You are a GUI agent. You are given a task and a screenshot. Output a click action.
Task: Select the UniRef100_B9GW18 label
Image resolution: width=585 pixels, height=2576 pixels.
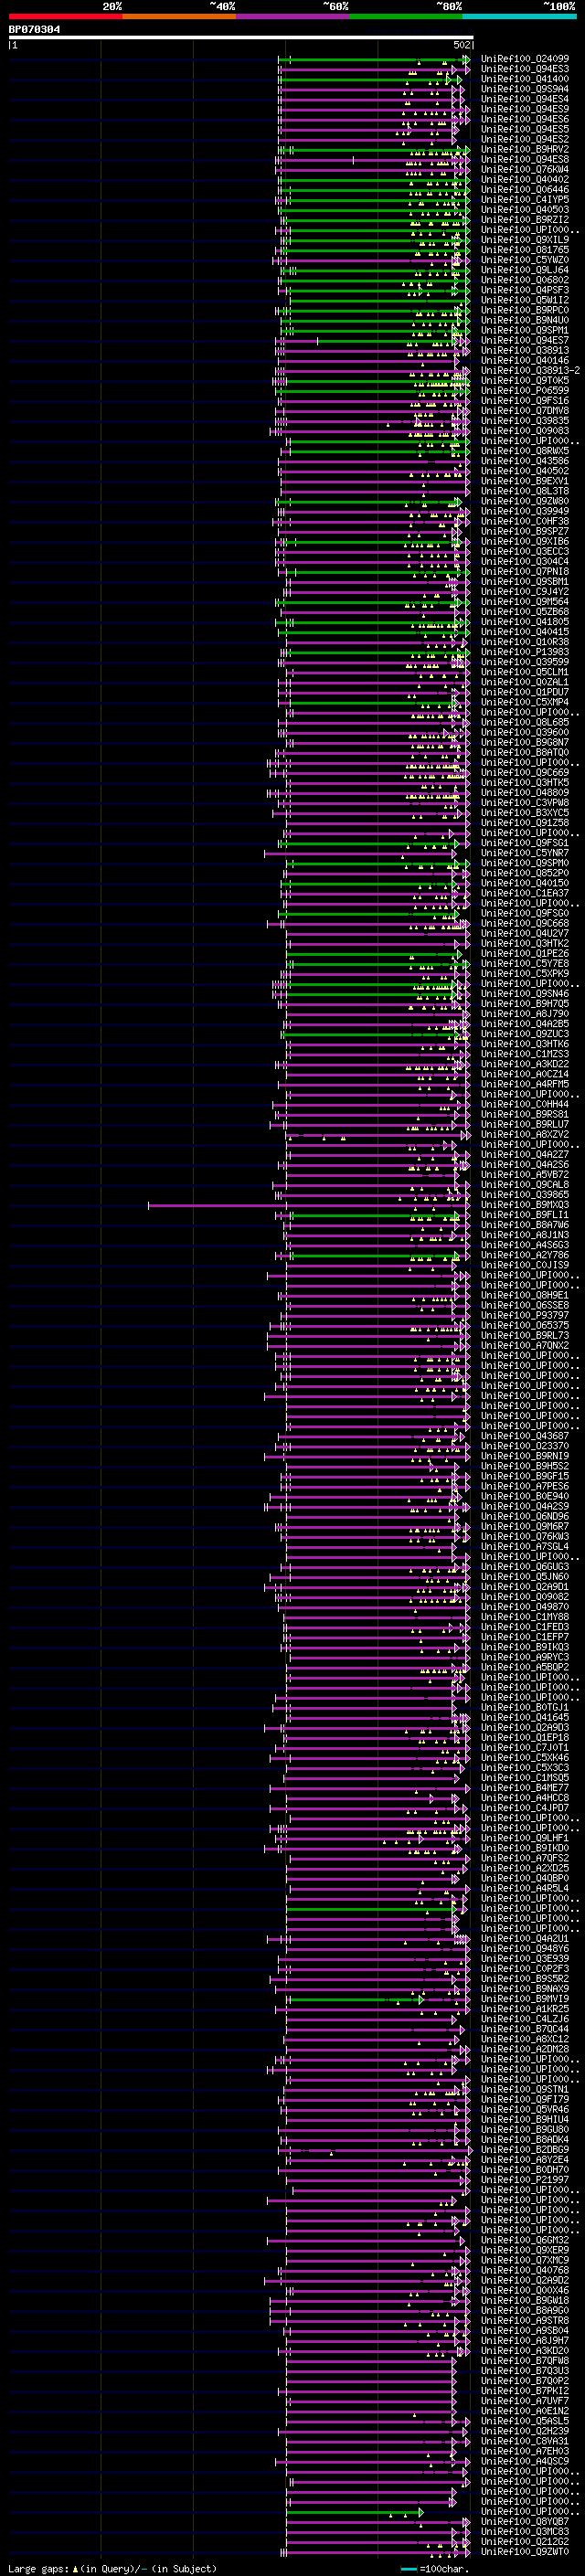coord(525,2300)
